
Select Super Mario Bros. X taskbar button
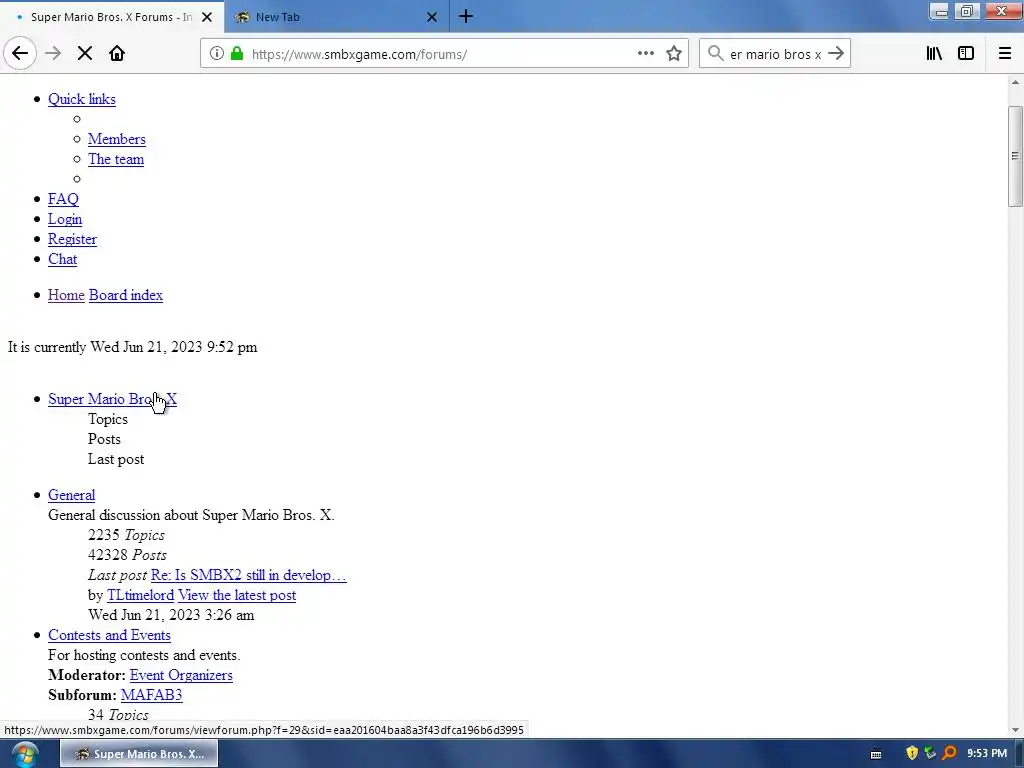pos(139,754)
